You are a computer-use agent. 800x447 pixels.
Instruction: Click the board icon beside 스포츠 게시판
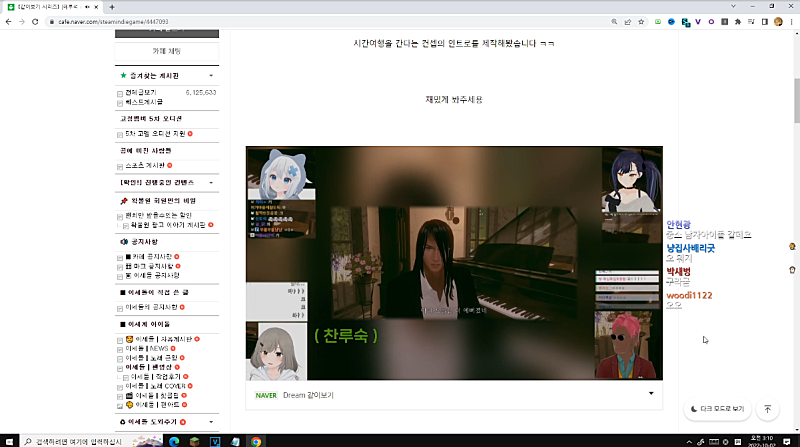click(120, 166)
